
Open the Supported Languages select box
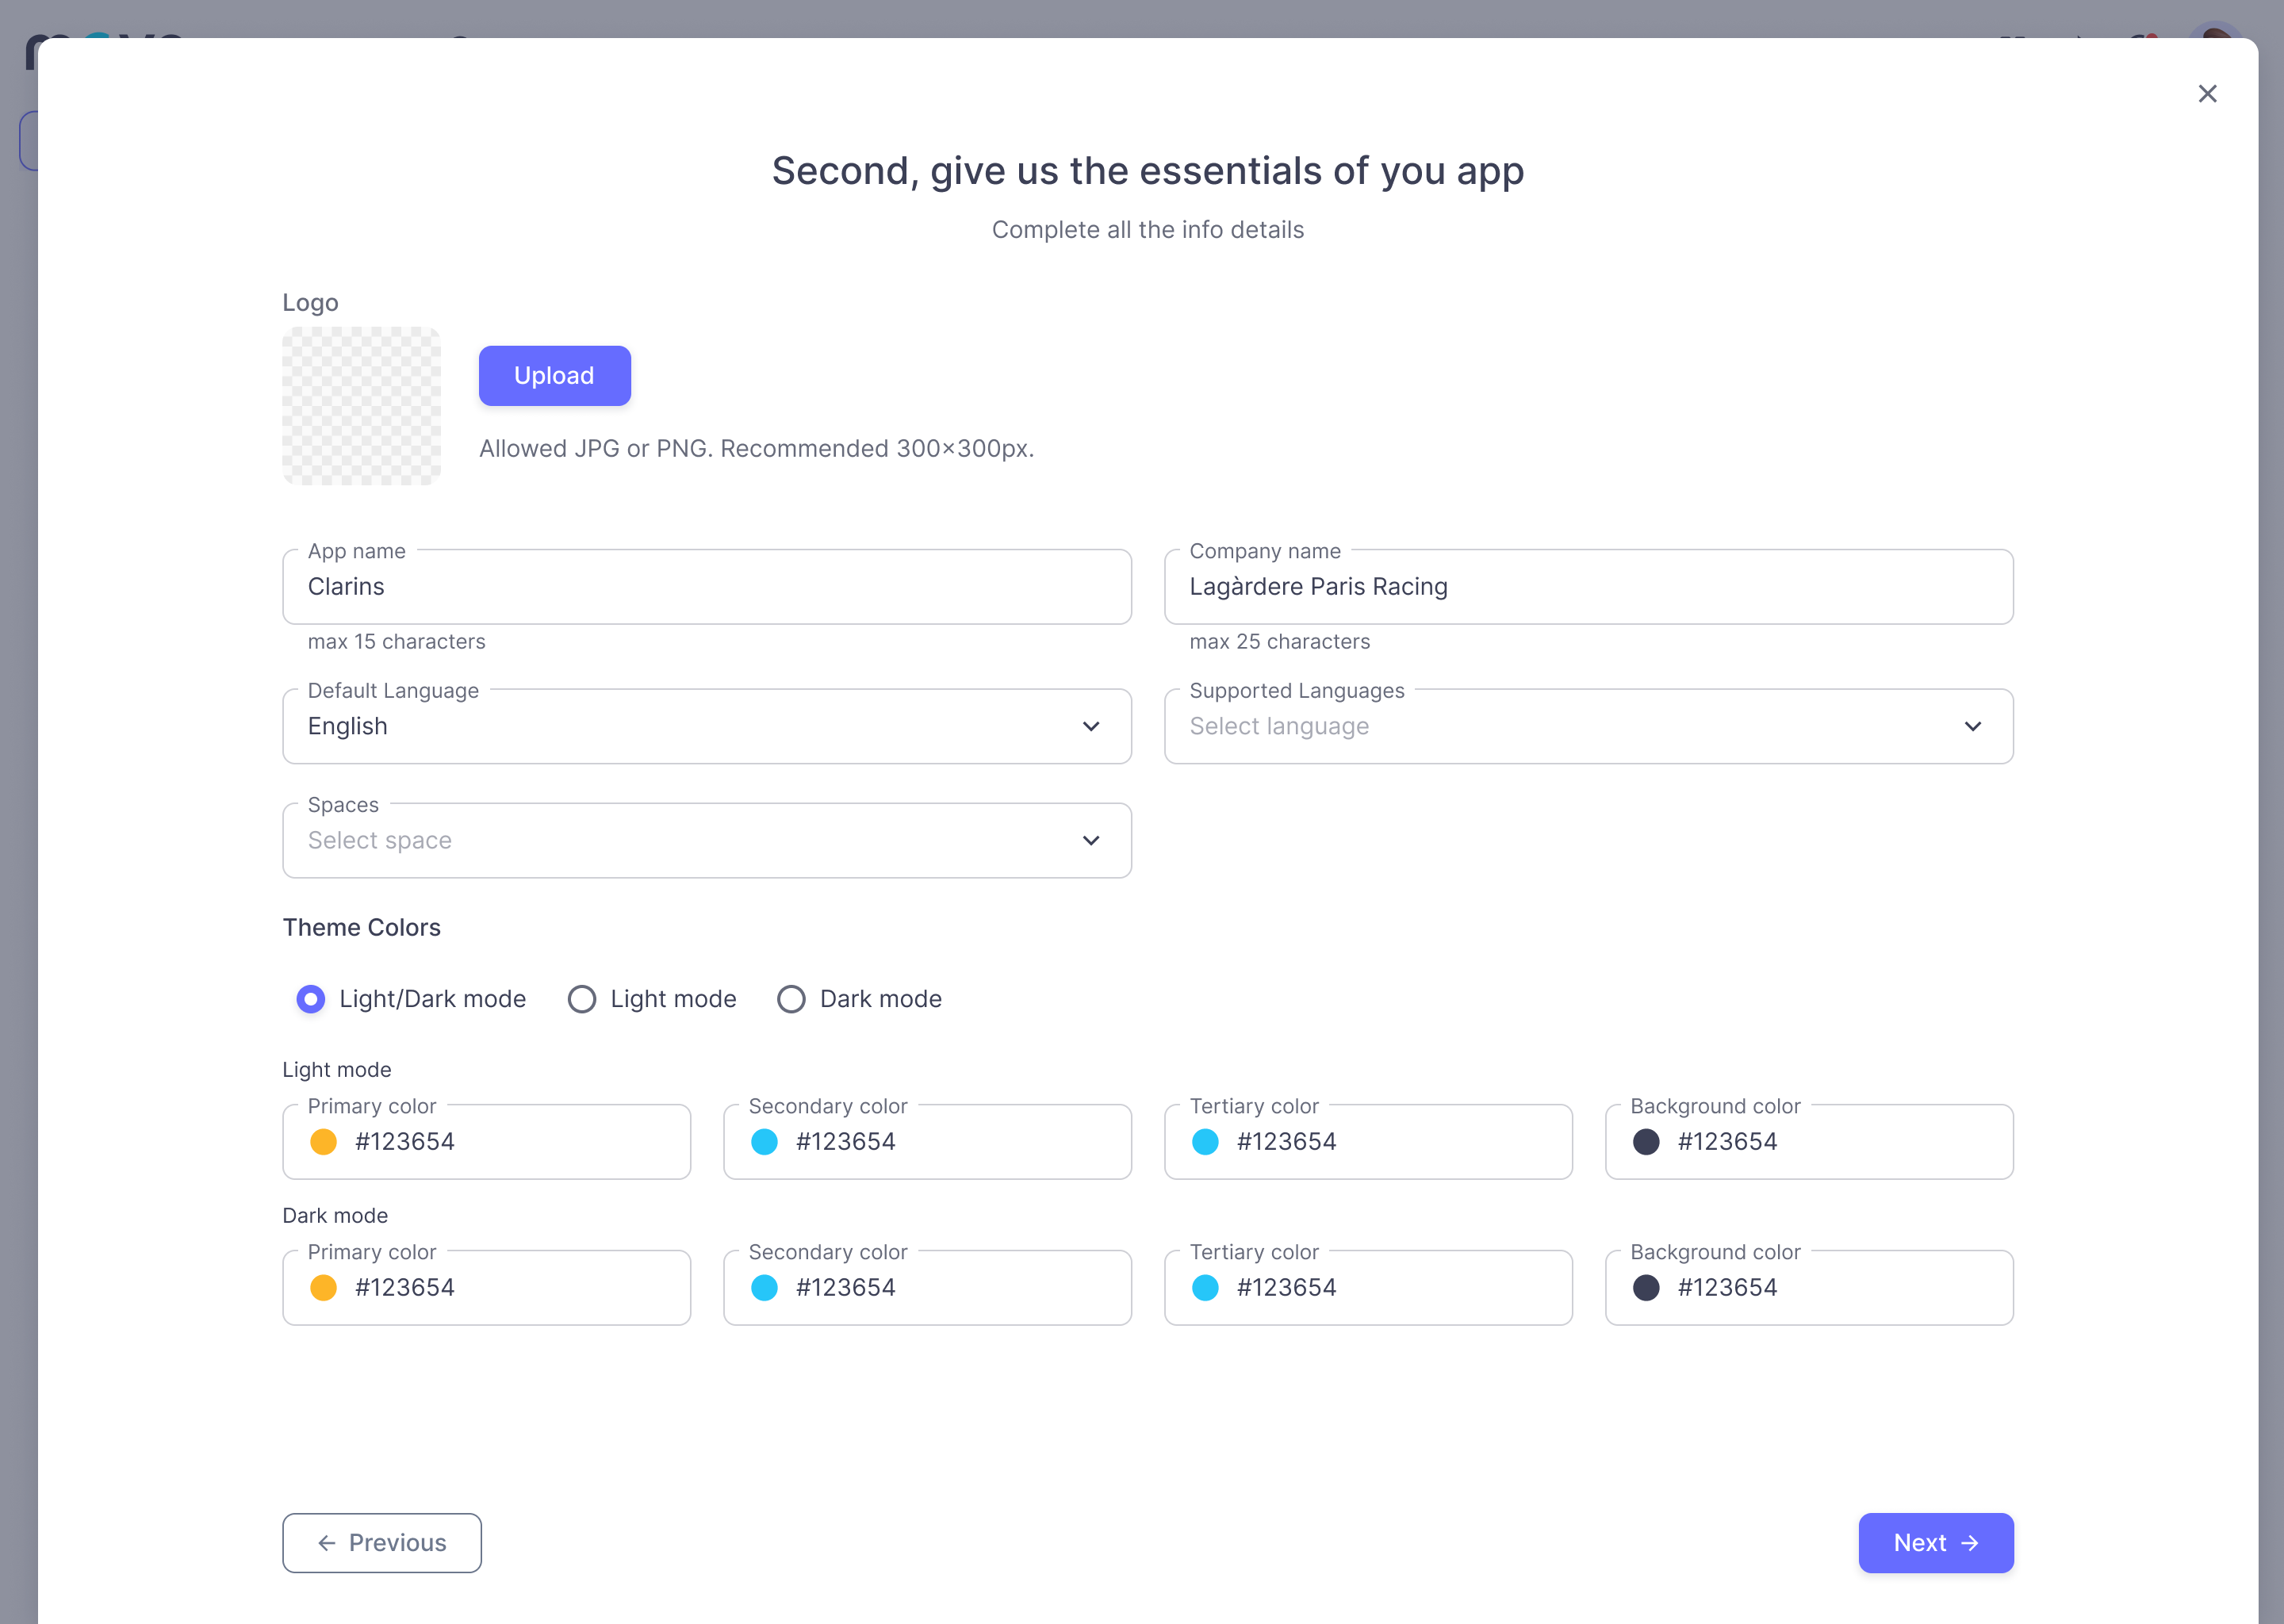(1588, 726)
